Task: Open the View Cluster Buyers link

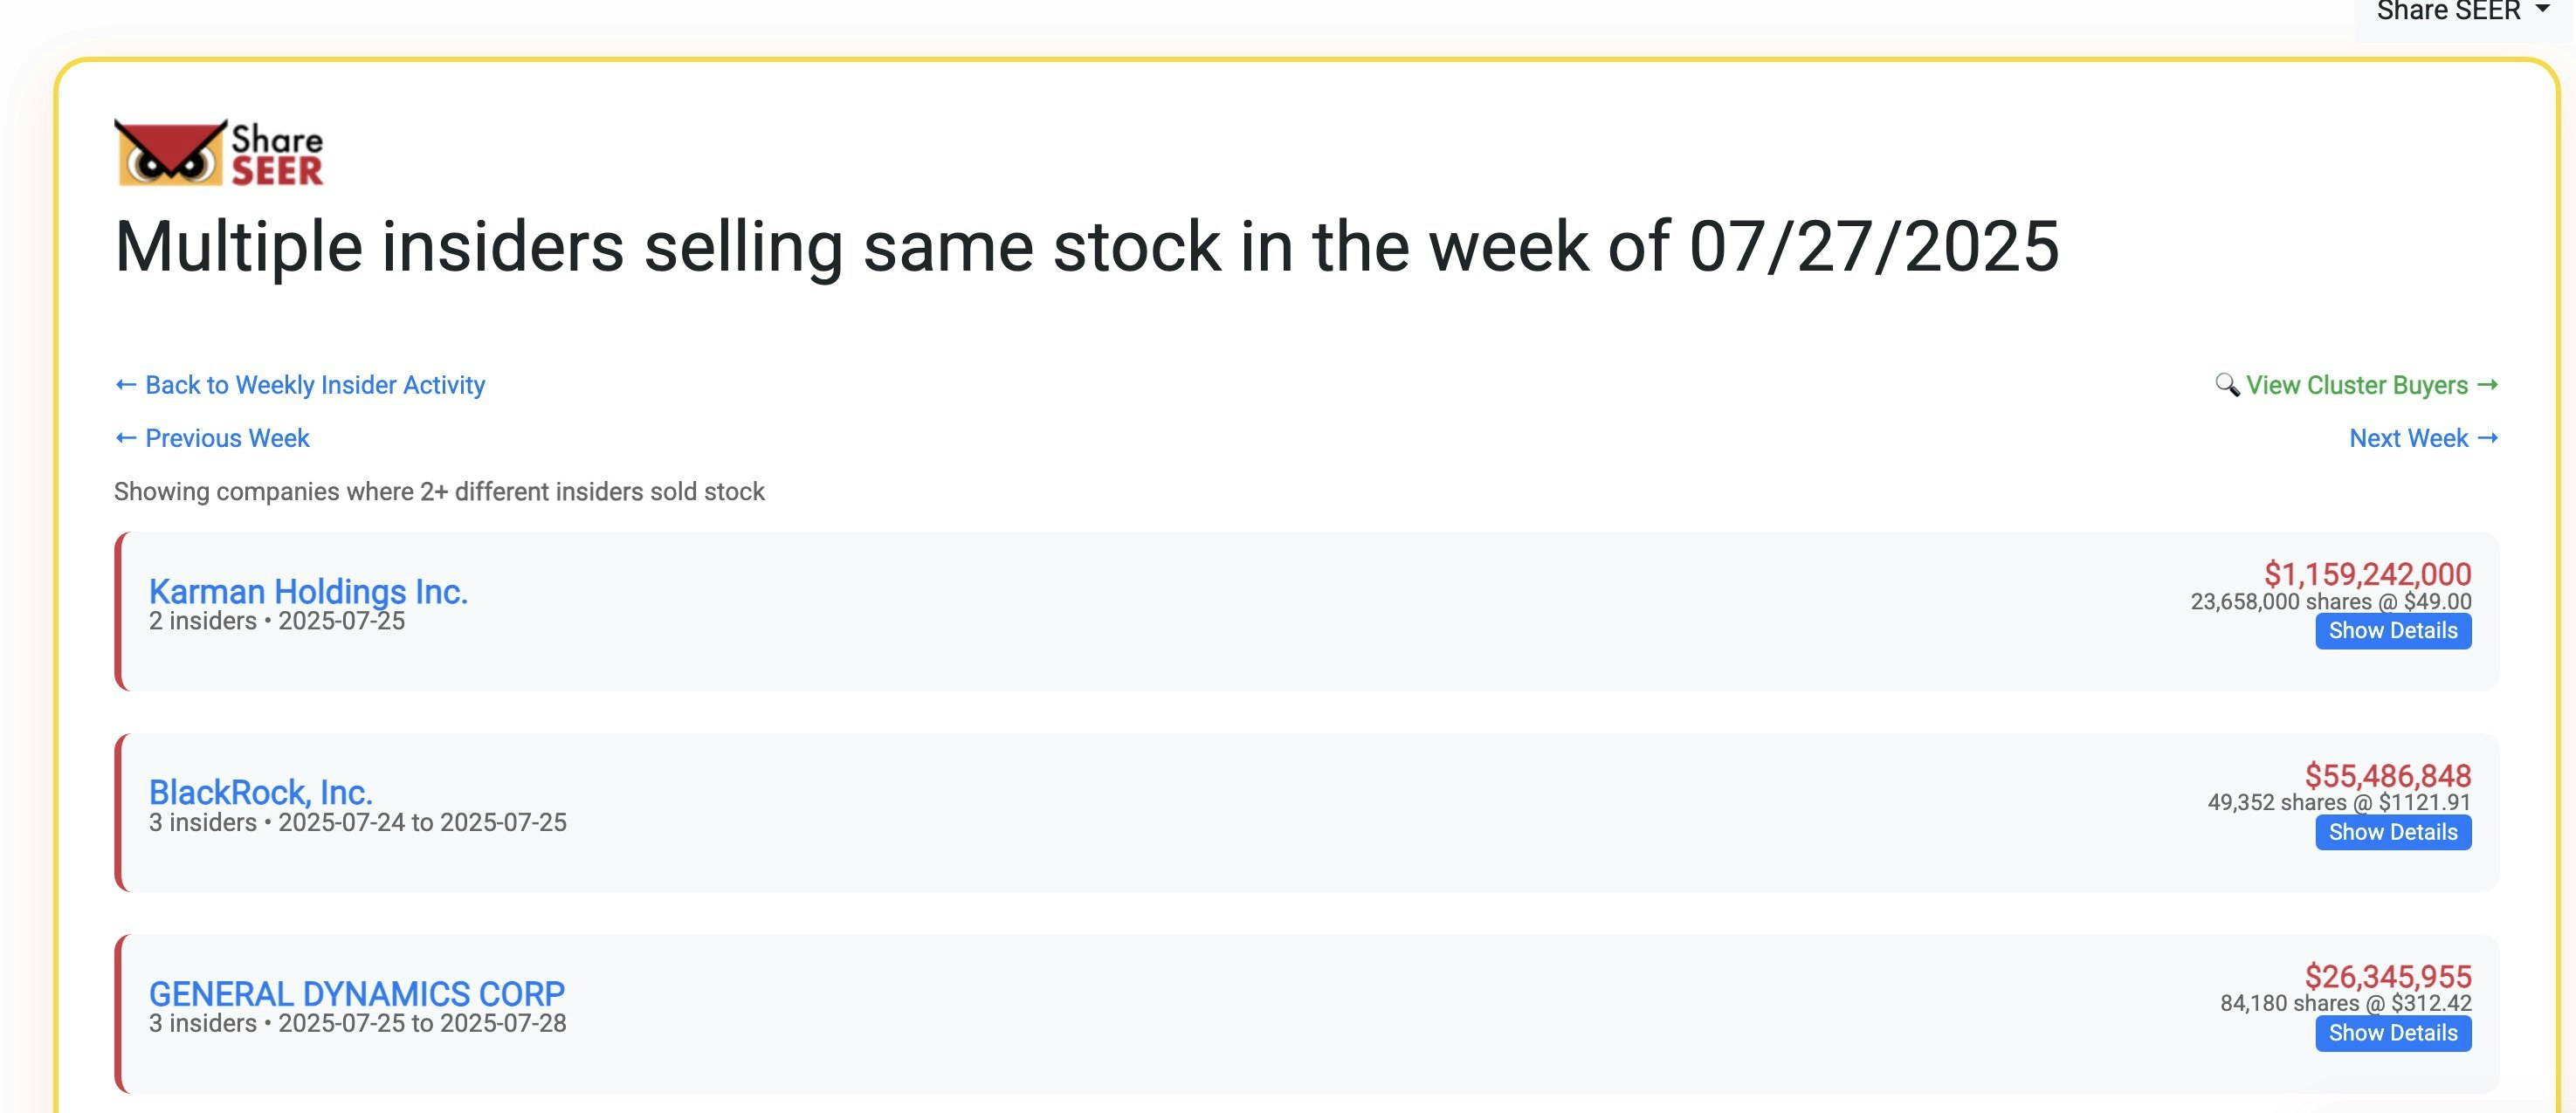Action: (x=2357, y=385)
